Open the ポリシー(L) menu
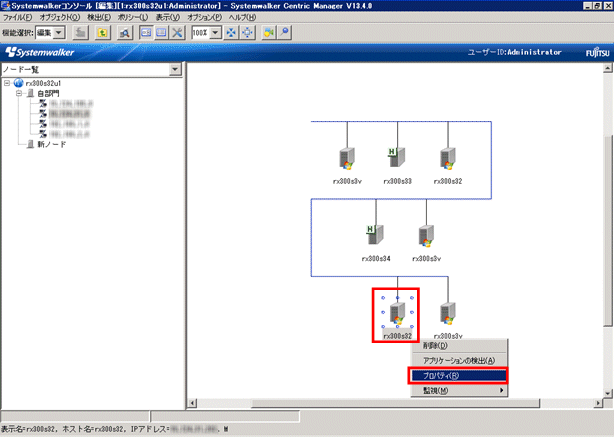The image size is (614, 437). pyautogui.click(x=133, y=17)
